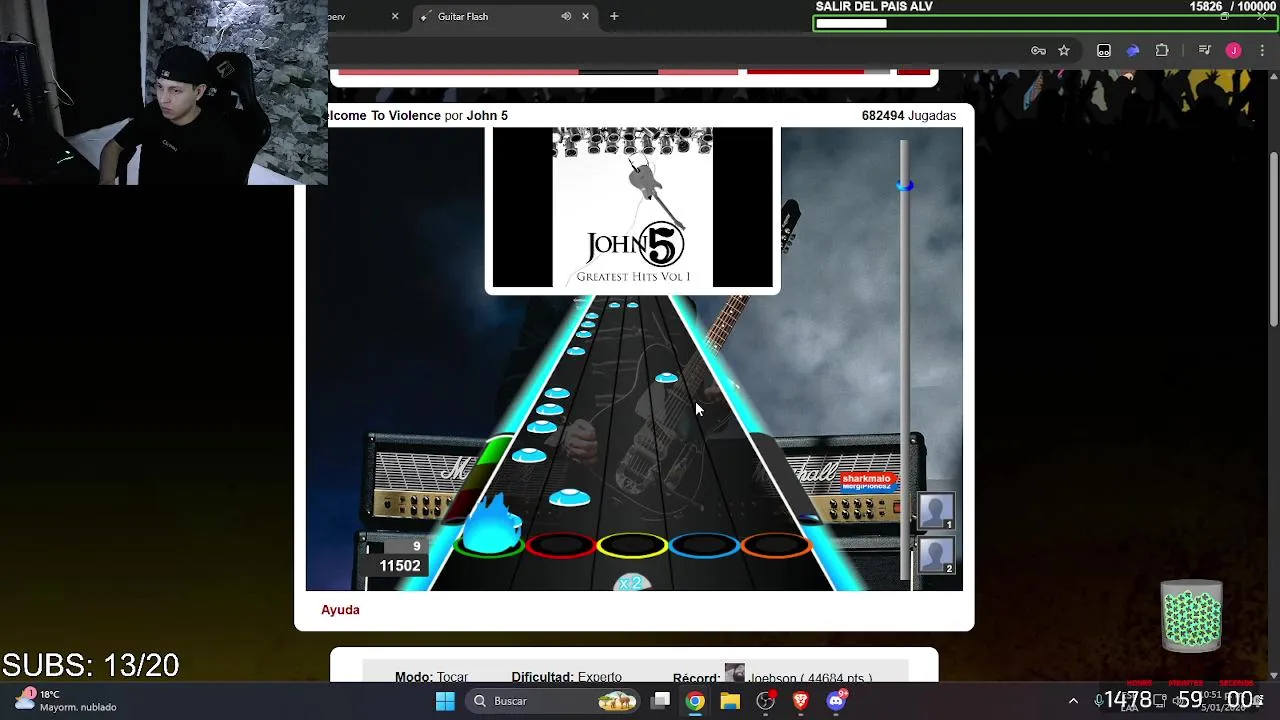Viewport: 1280px width, 720px height.
Task: Open Task View on the taskbar
Action: point(660,701)
